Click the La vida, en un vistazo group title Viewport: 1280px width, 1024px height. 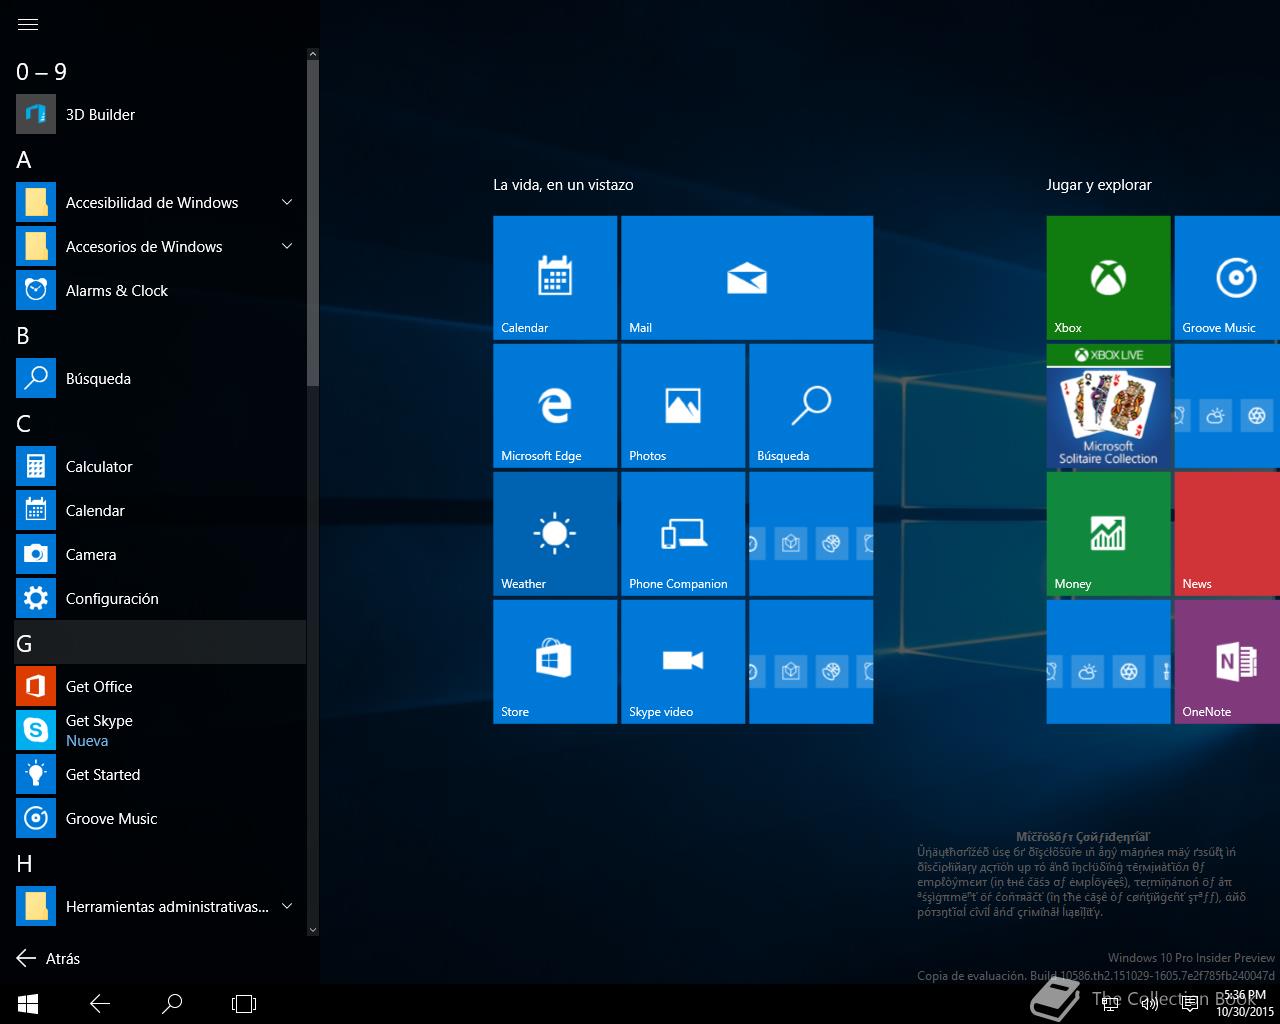coord(563,185)
